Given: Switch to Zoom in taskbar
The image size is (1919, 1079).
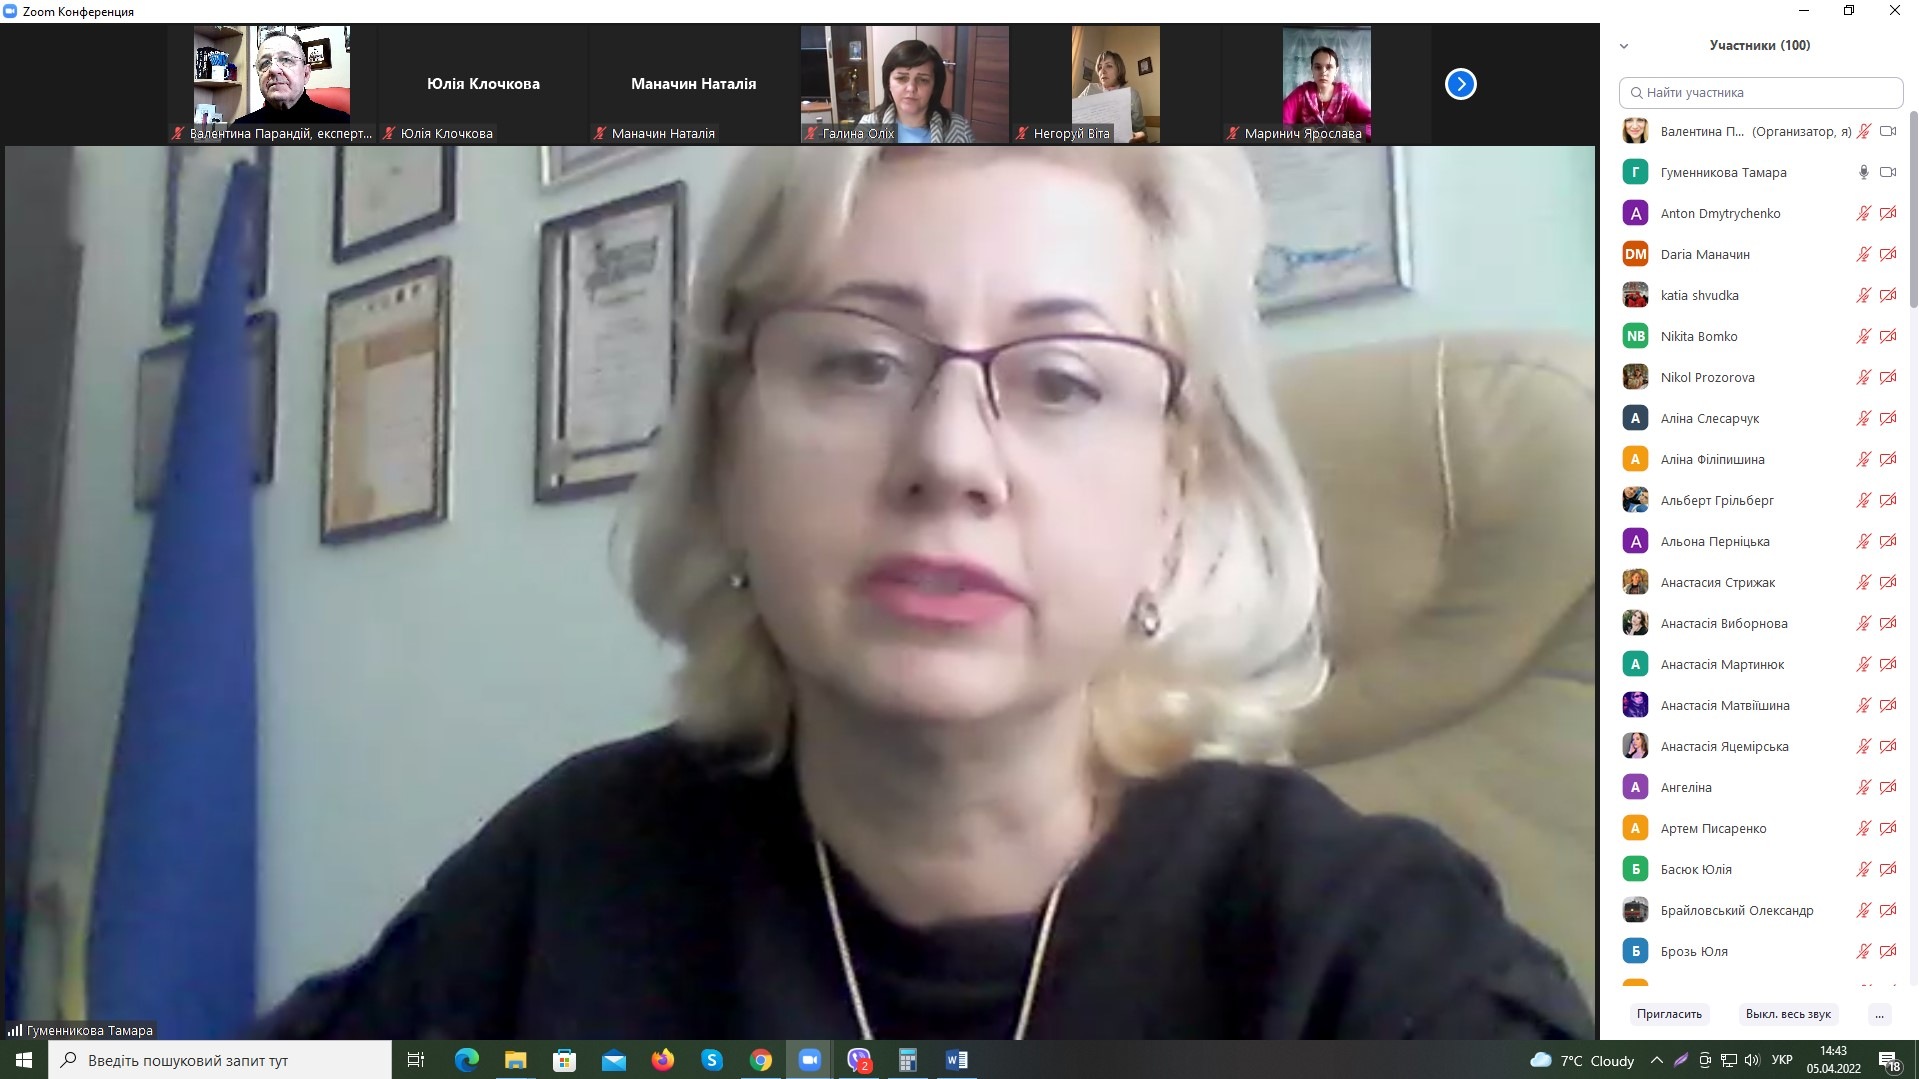Looking at the screenshot, I should point(809,1060).
